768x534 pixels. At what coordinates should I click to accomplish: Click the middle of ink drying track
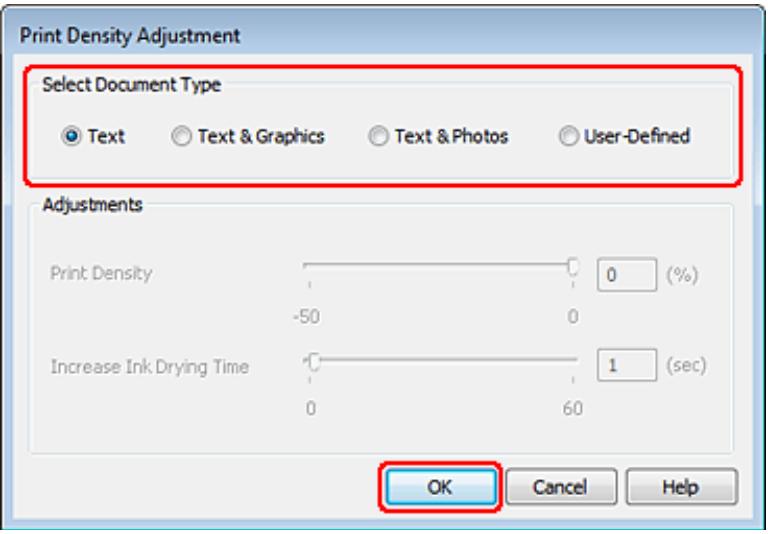441,360
